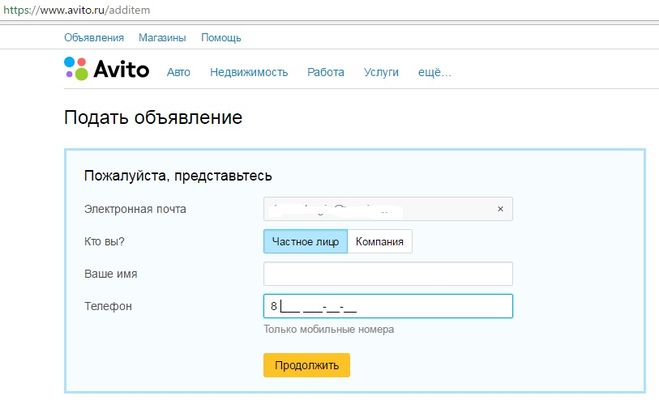Open the Недвижимость category
This screenshot has width=659, height=400.
248,72
